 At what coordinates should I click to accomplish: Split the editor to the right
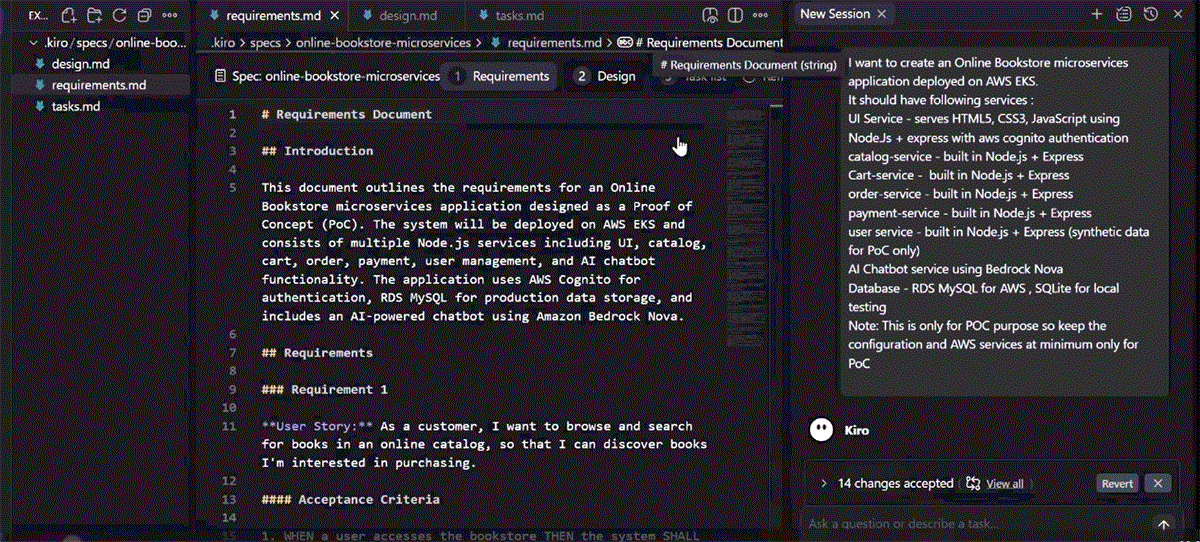click(735, 15)
